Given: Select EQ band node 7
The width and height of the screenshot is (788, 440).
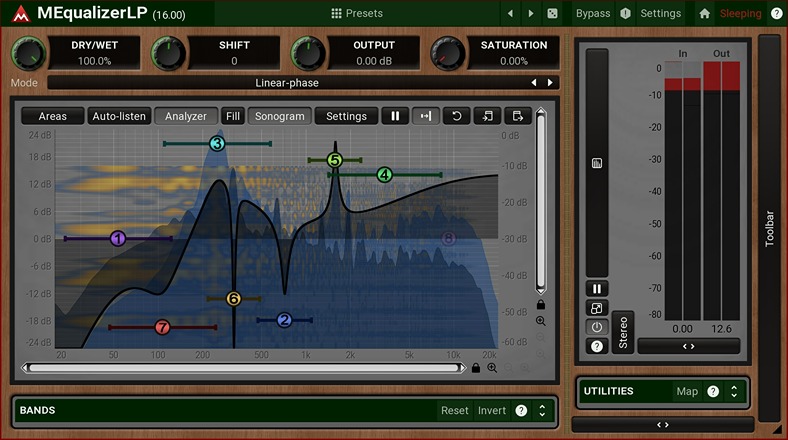Looking at the screenshot, I should [162, 327].
